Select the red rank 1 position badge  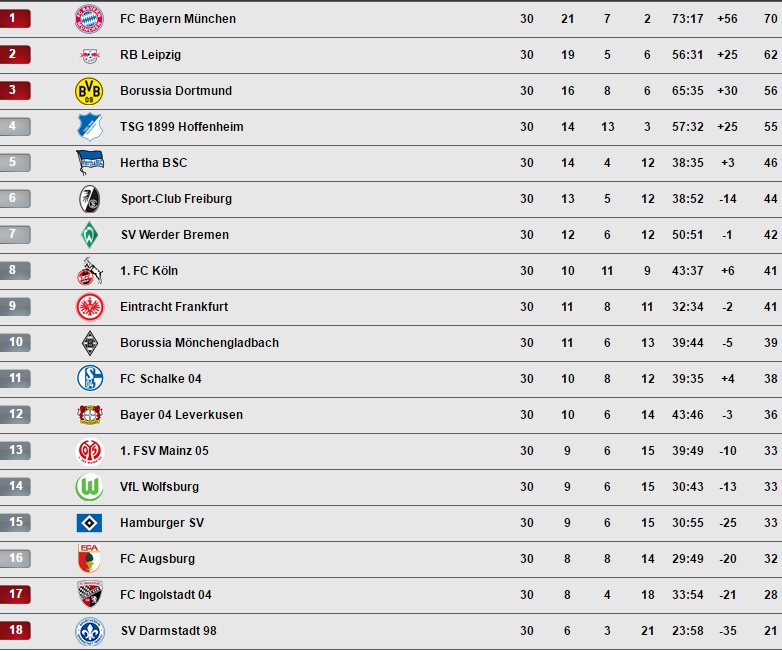15,18
